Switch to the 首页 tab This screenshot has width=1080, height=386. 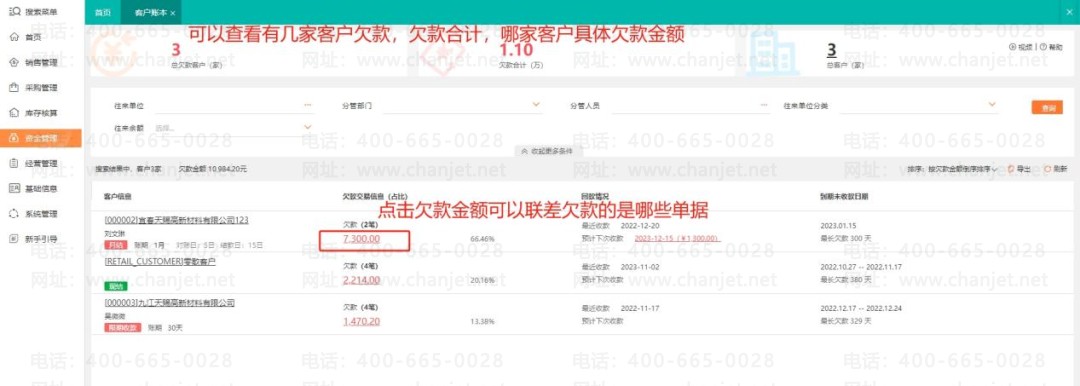pyautogui.click(x=102, y=12)
